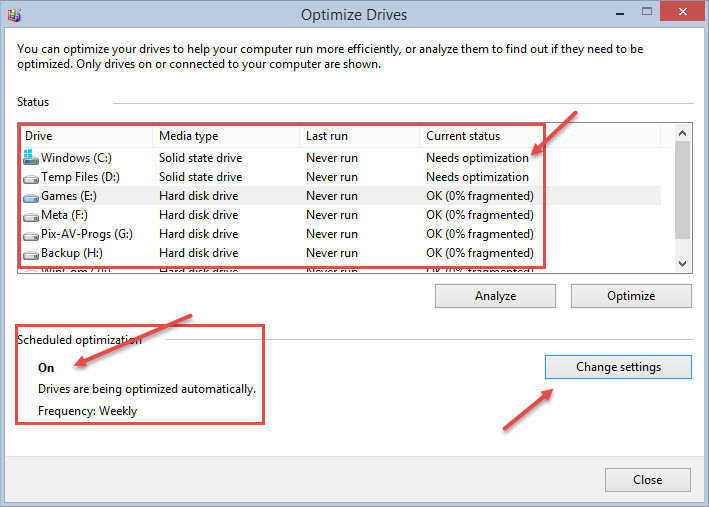The width and height of the screenshot is (709, 507).
Task: Sort by the Media type column header
Action: pos(227,136)
